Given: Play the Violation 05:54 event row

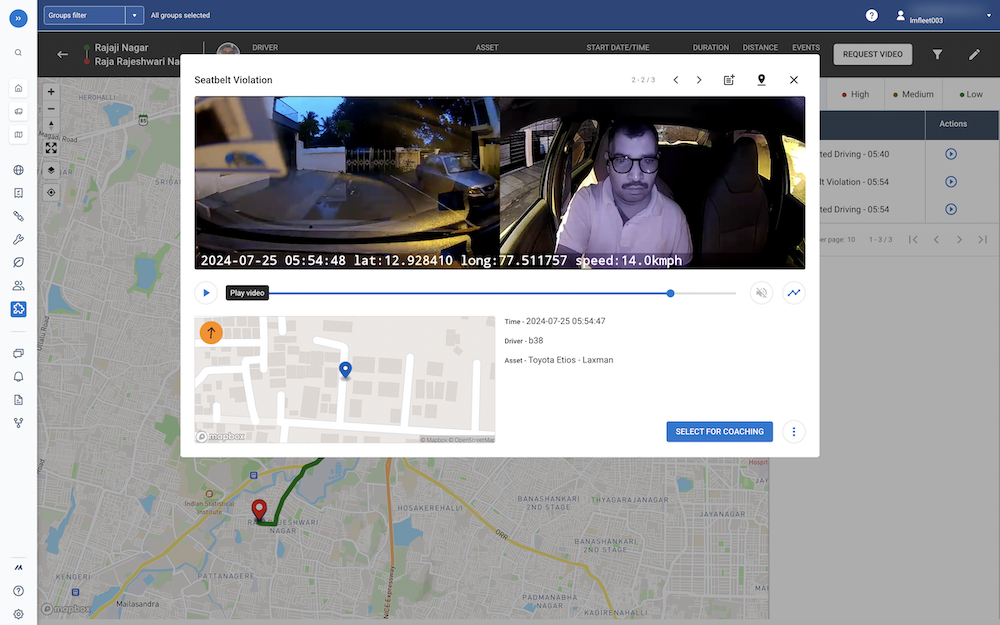Looking at the screenshot, I should [x=950, y=182].
